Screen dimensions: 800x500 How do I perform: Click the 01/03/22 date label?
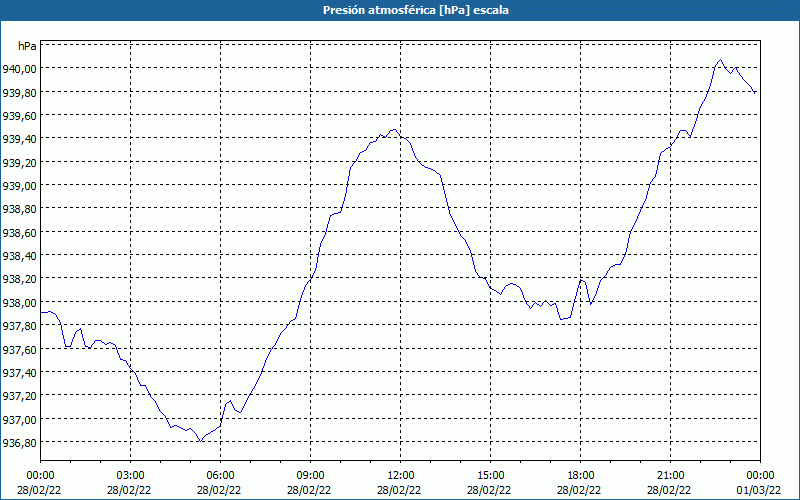click(x=760, y=490)
